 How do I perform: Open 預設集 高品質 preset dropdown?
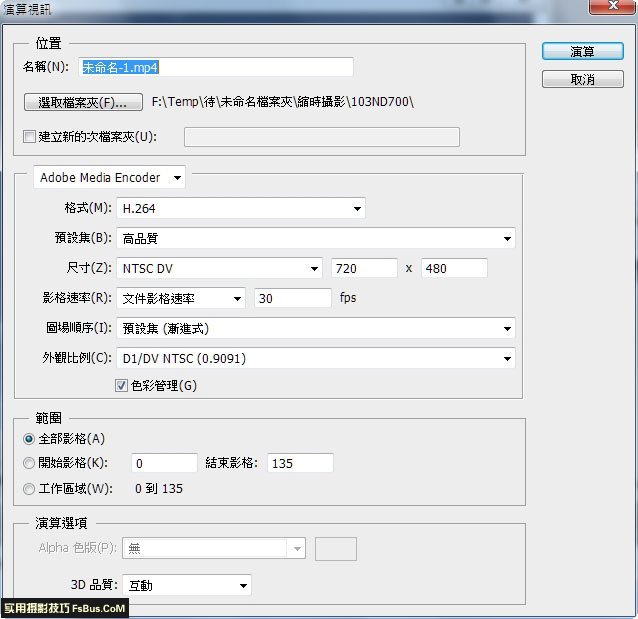click(x=316, y=238)
